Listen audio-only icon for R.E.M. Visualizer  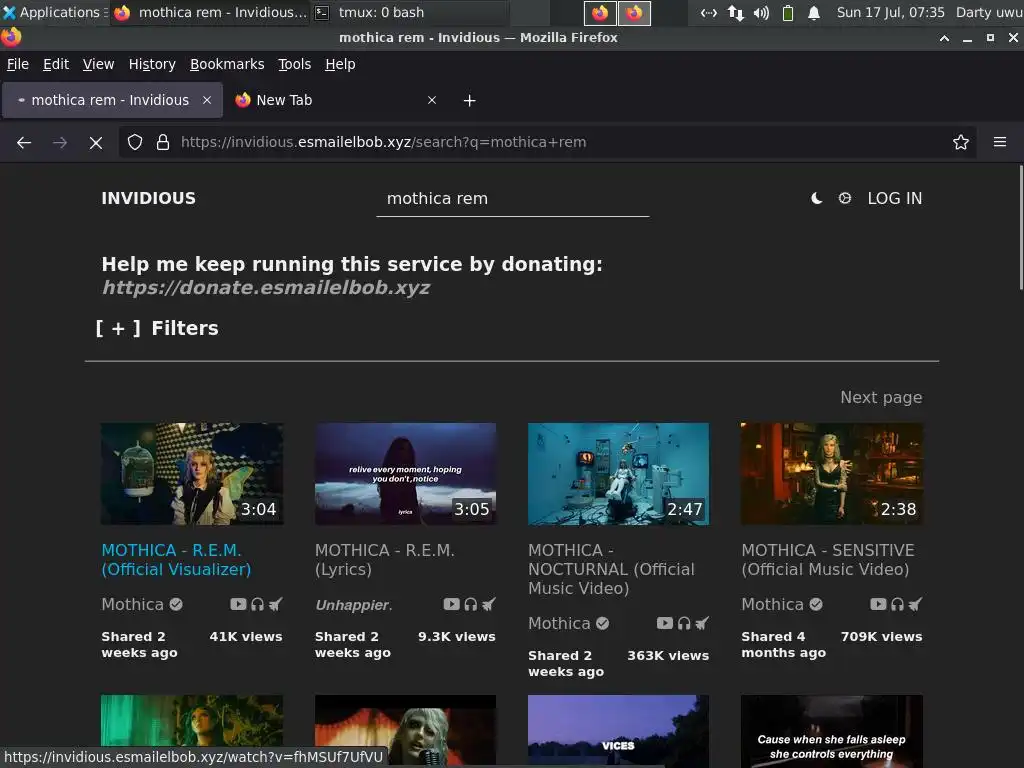(257, 604)
